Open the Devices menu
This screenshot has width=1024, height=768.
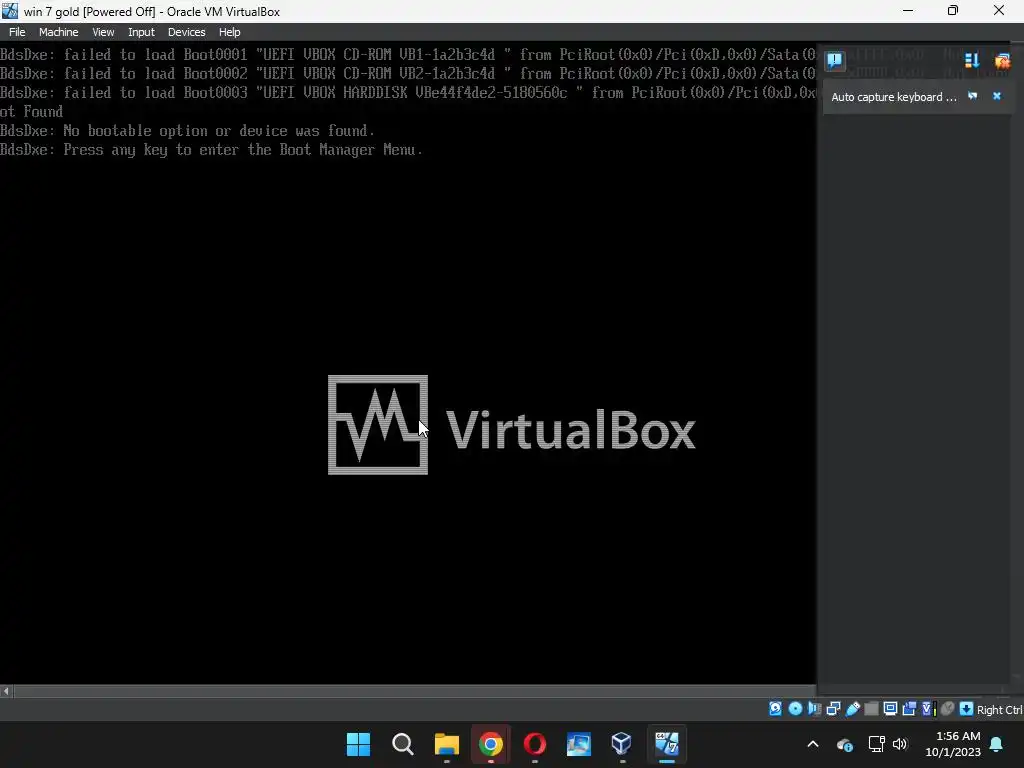tap(186, 32)
